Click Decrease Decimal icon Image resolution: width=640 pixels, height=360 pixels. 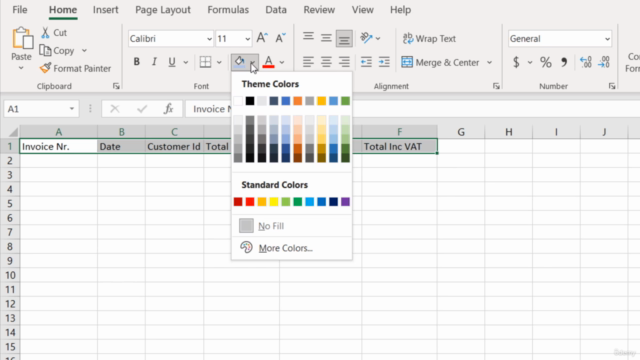tap(604, 62)
